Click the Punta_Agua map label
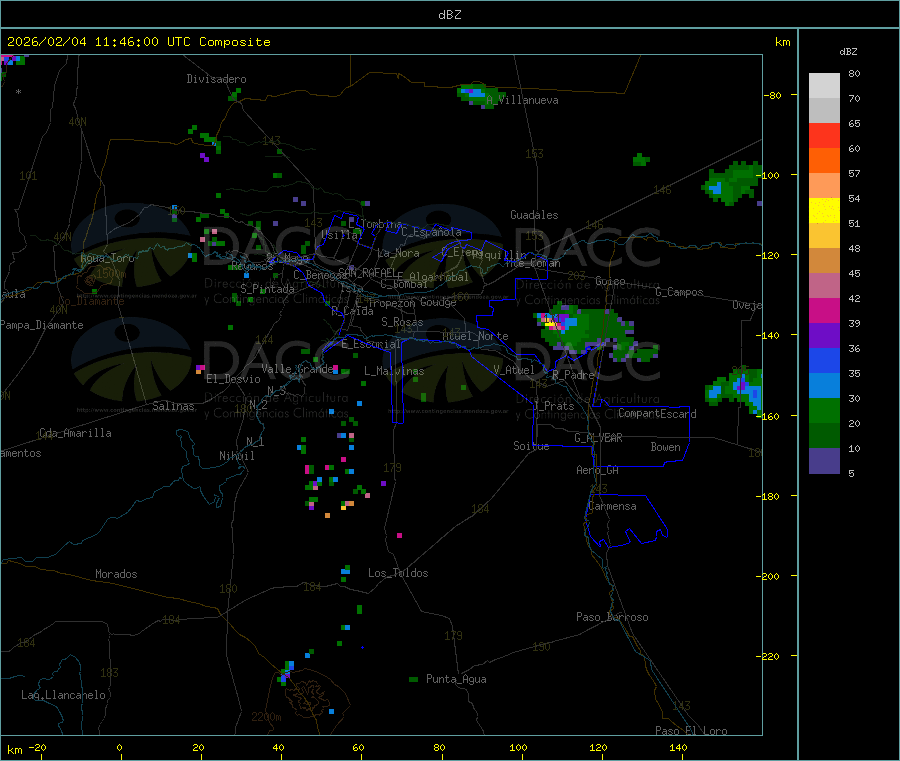The image size is (900, 761). pos(456,679)
